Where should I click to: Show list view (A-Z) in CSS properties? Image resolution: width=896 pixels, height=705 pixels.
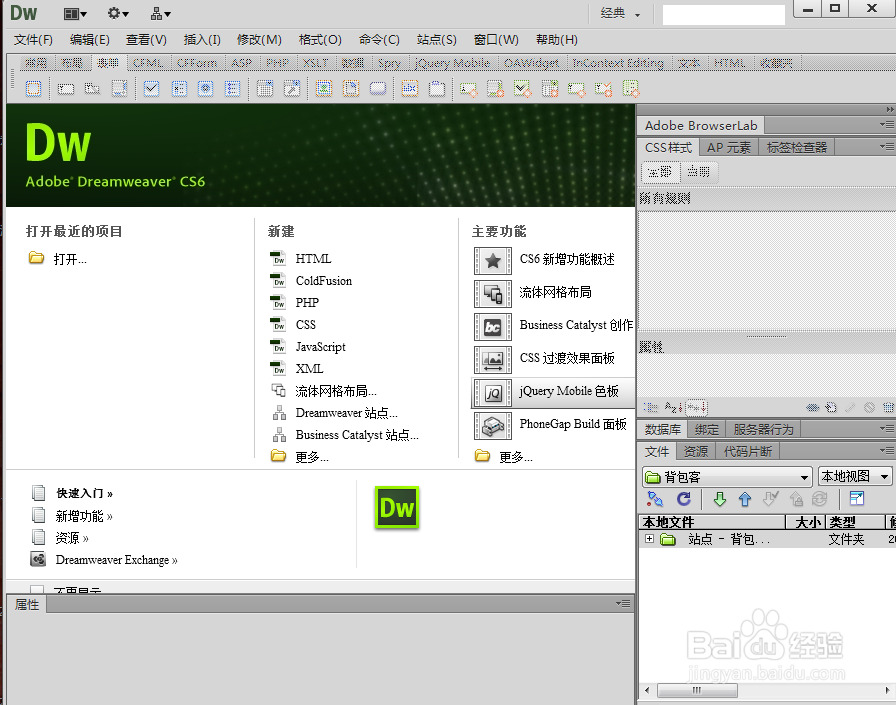click(673, 407)
